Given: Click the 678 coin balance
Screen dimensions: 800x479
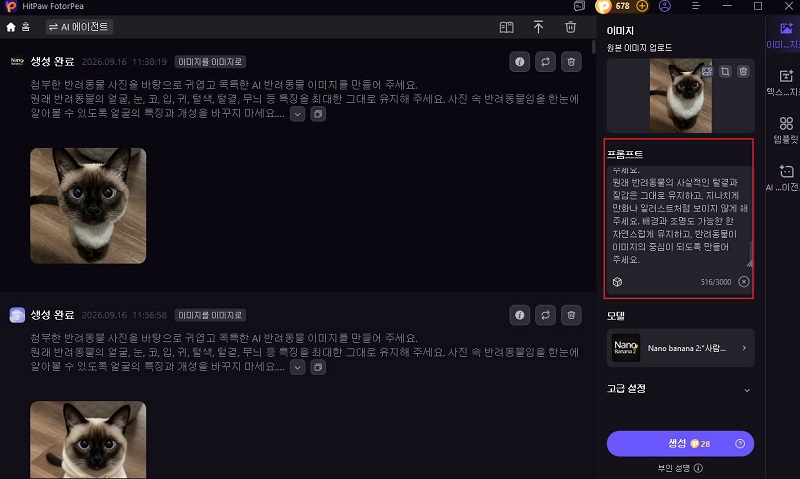Looking at the screenshot, I should [x=622, y=6].
